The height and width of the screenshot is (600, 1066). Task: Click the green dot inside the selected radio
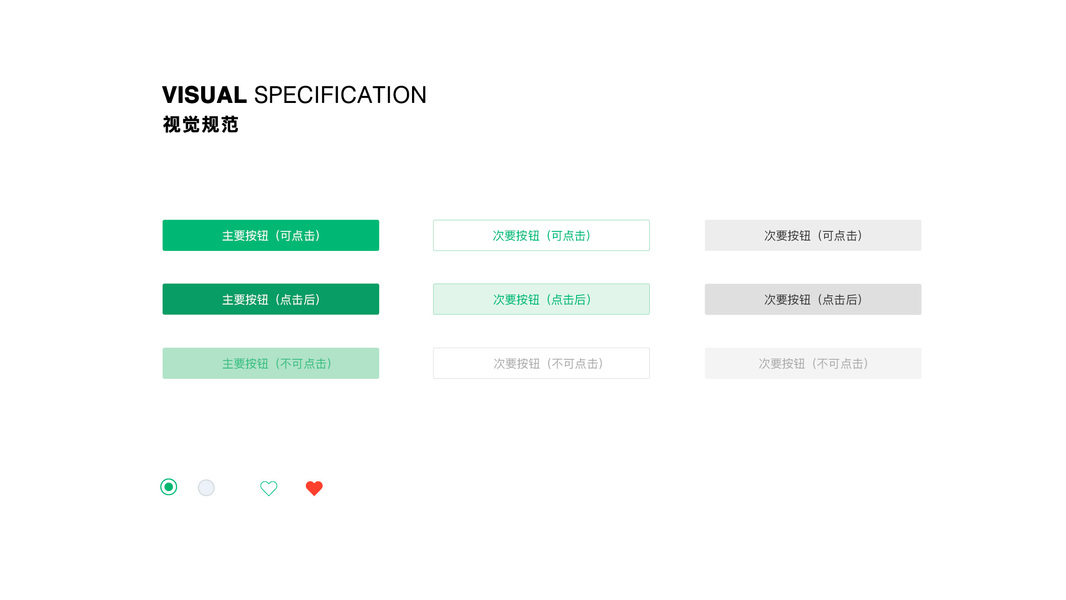point(169,487)
